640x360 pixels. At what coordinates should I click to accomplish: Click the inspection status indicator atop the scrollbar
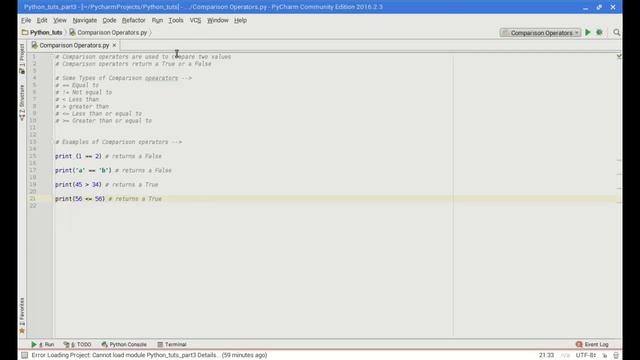pos(619,57)
